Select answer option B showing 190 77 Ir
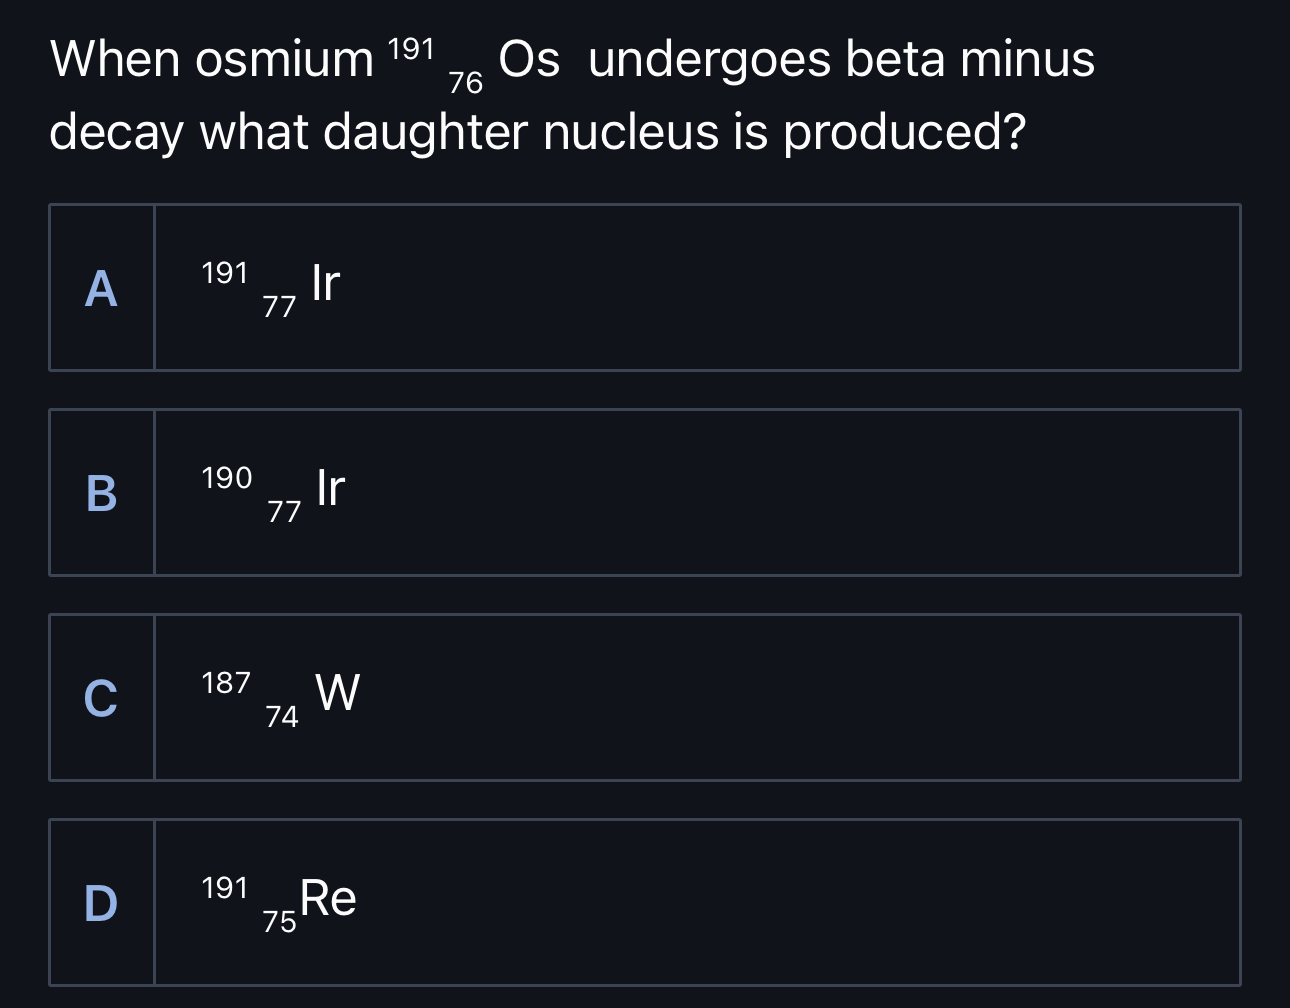Image resolution: width=1290 pixels, height=1008 pixels. click(x=645, y=492)
